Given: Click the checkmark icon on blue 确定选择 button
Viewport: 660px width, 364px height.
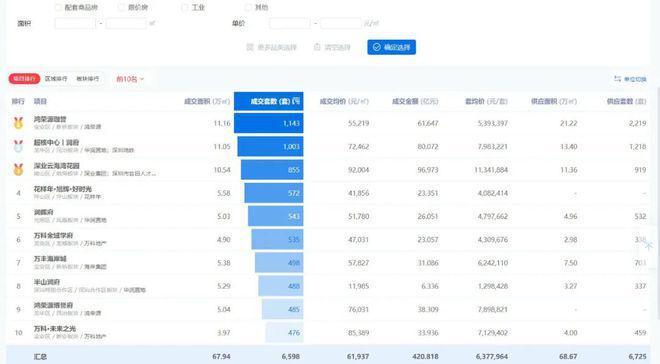Looking at the screenshot, I should click(377, 47).
